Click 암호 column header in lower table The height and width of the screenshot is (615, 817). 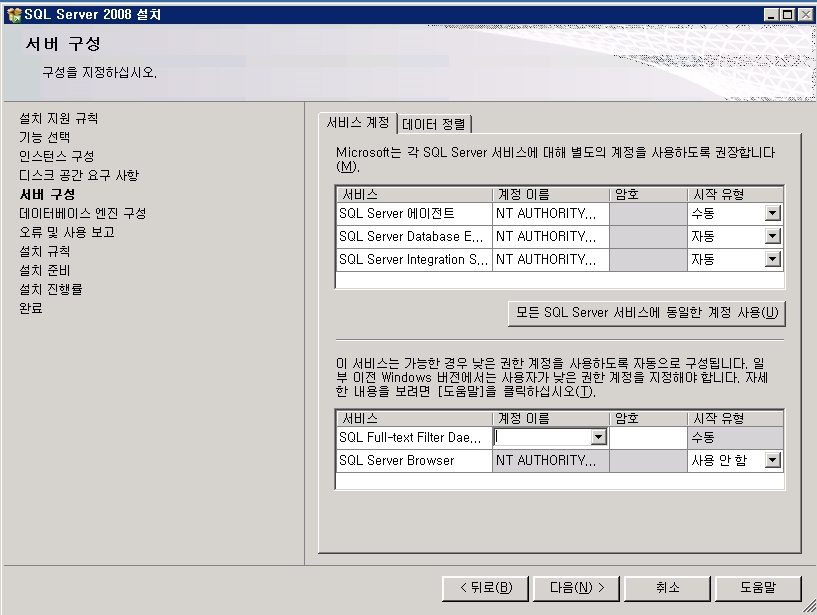tap(648, 419)
